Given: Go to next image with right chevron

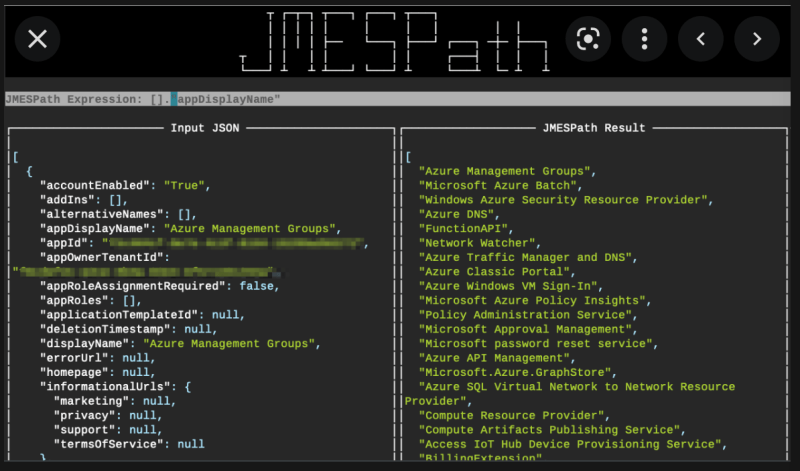Looking at the screenshot, I should (757, 39).
